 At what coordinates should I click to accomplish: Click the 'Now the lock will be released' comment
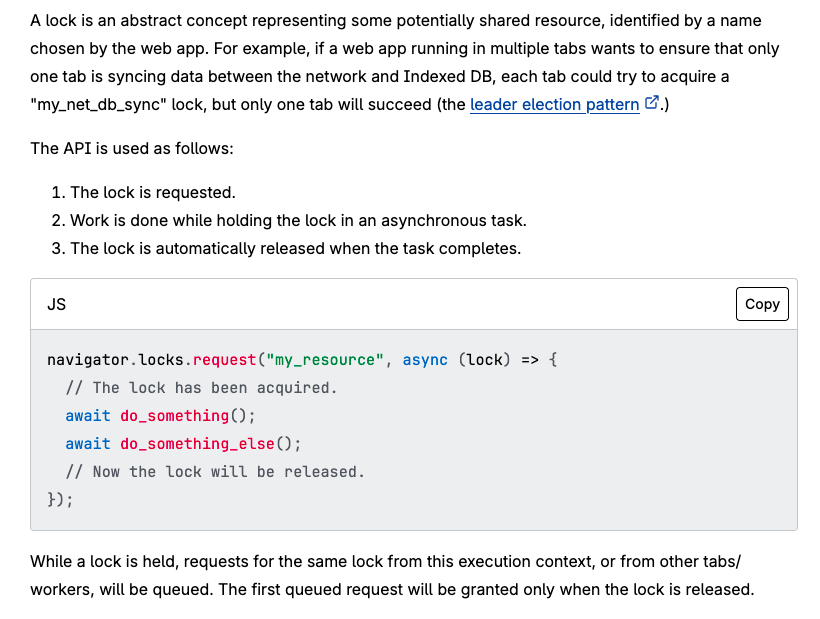[x=215, y=472]
